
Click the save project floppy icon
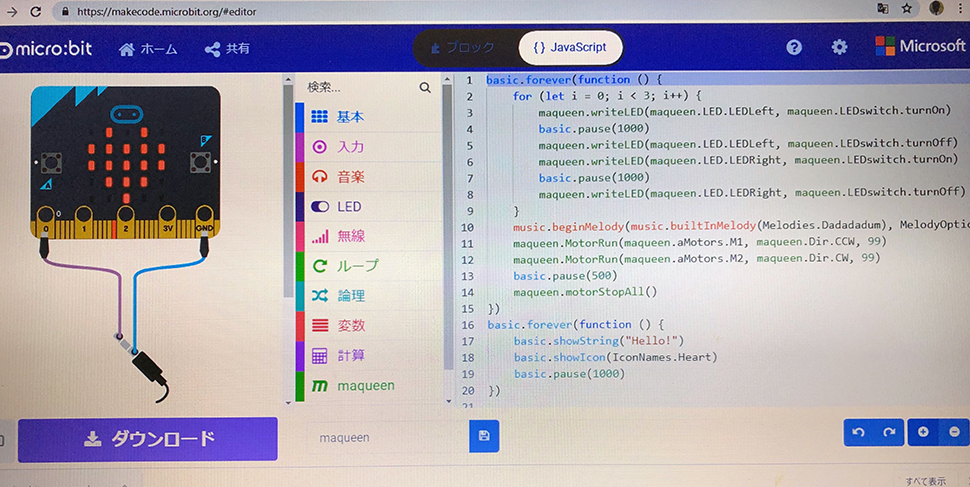click(x=484, y=436)
